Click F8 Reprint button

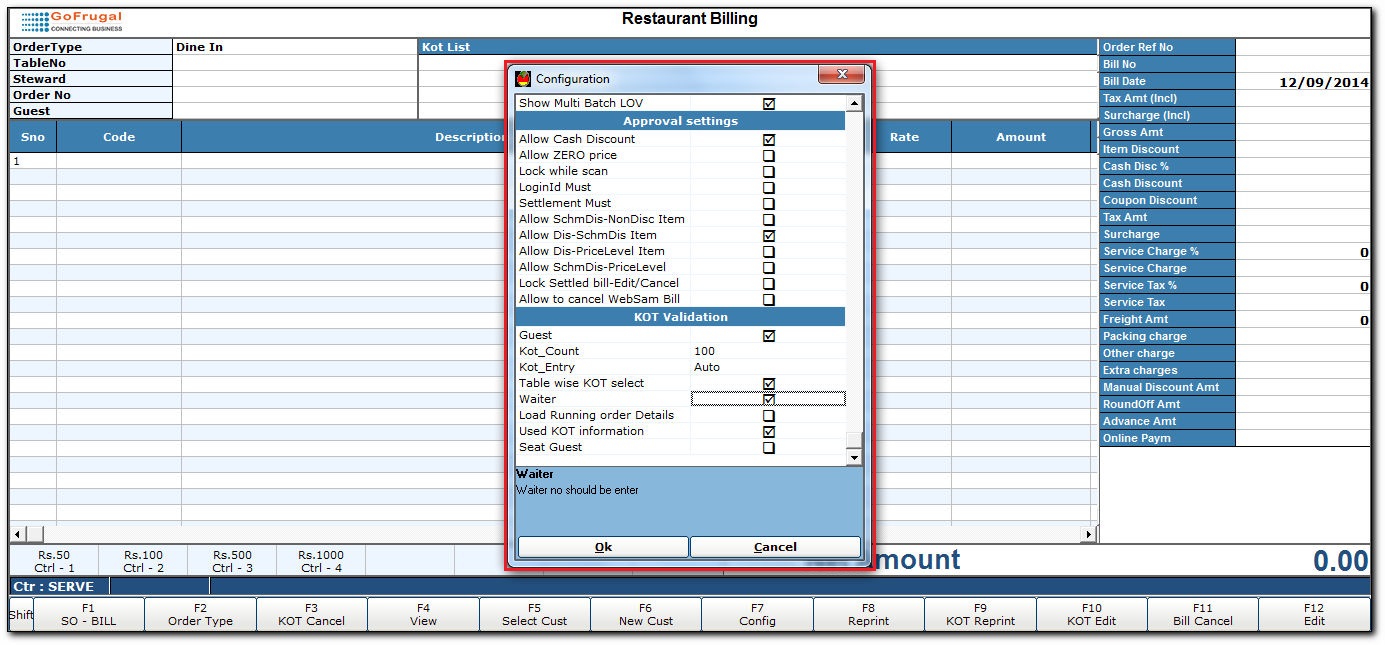tap(868, 614)
